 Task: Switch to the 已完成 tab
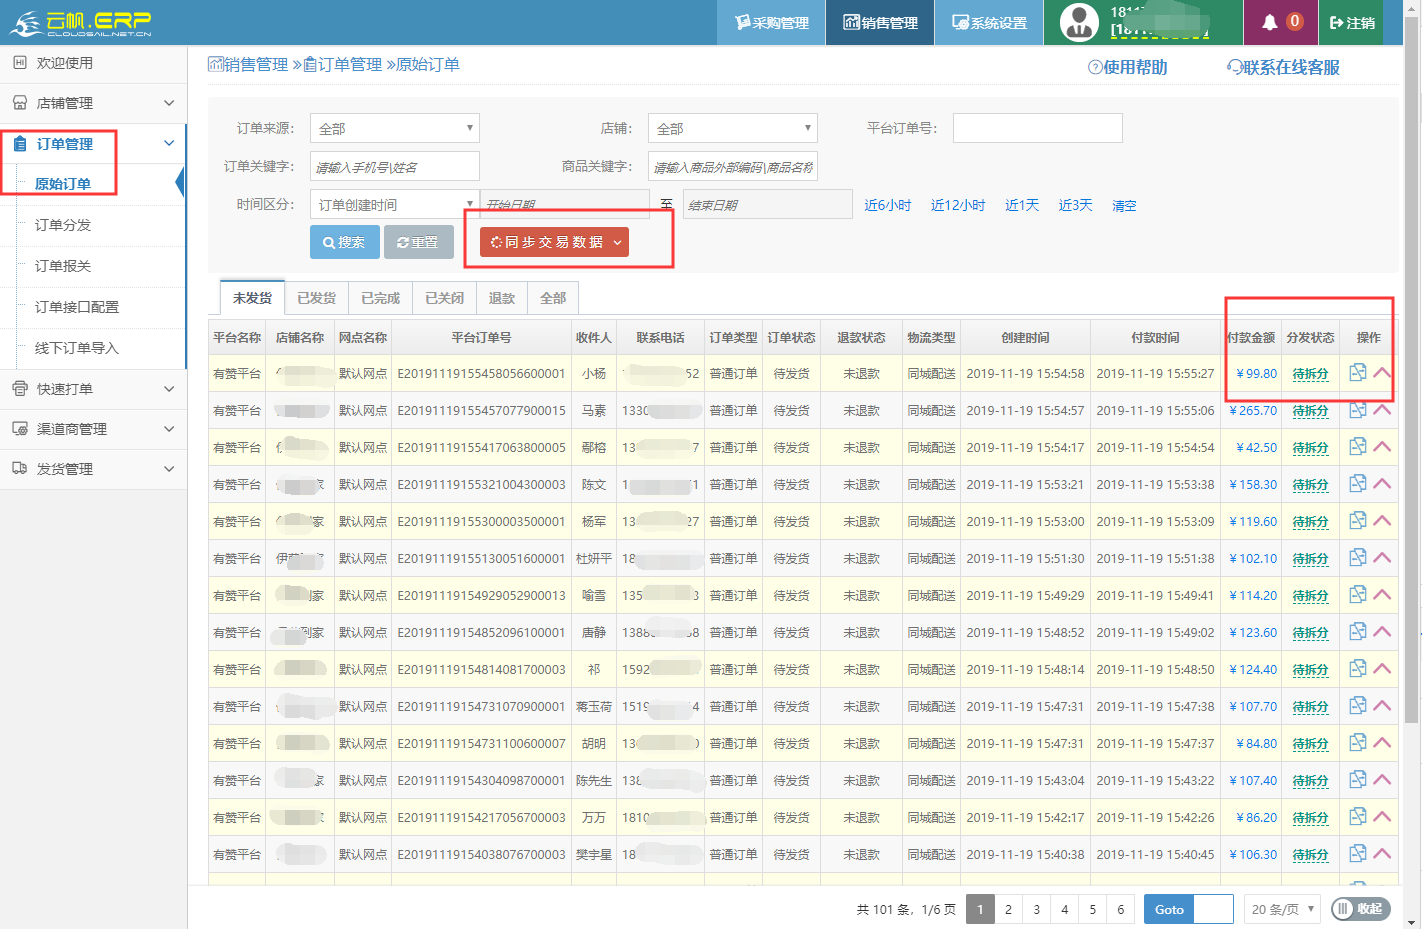(x=381, y=298)
